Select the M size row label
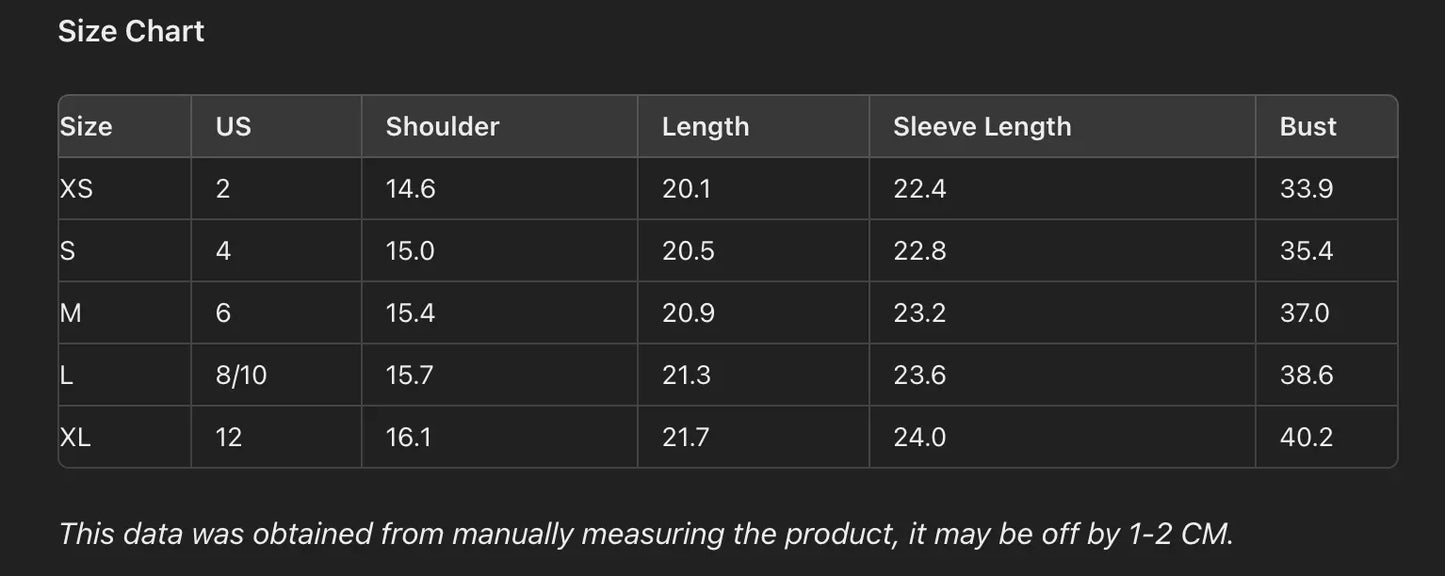This screenshot has width=1445, height=576. point(71,313)
